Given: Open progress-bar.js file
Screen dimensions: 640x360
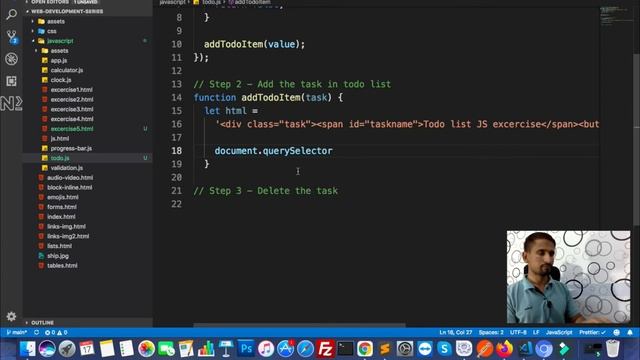Looking at the screenshot, I should [x=71, y=148].
